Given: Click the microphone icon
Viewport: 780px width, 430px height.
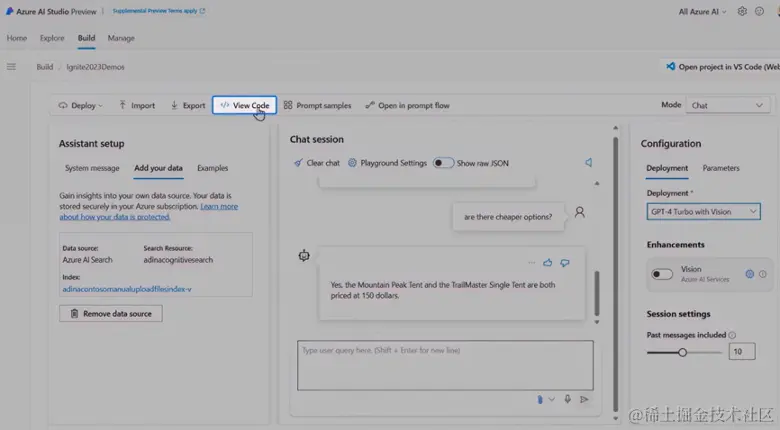Looking at the screenshot, I should [567, 399].
